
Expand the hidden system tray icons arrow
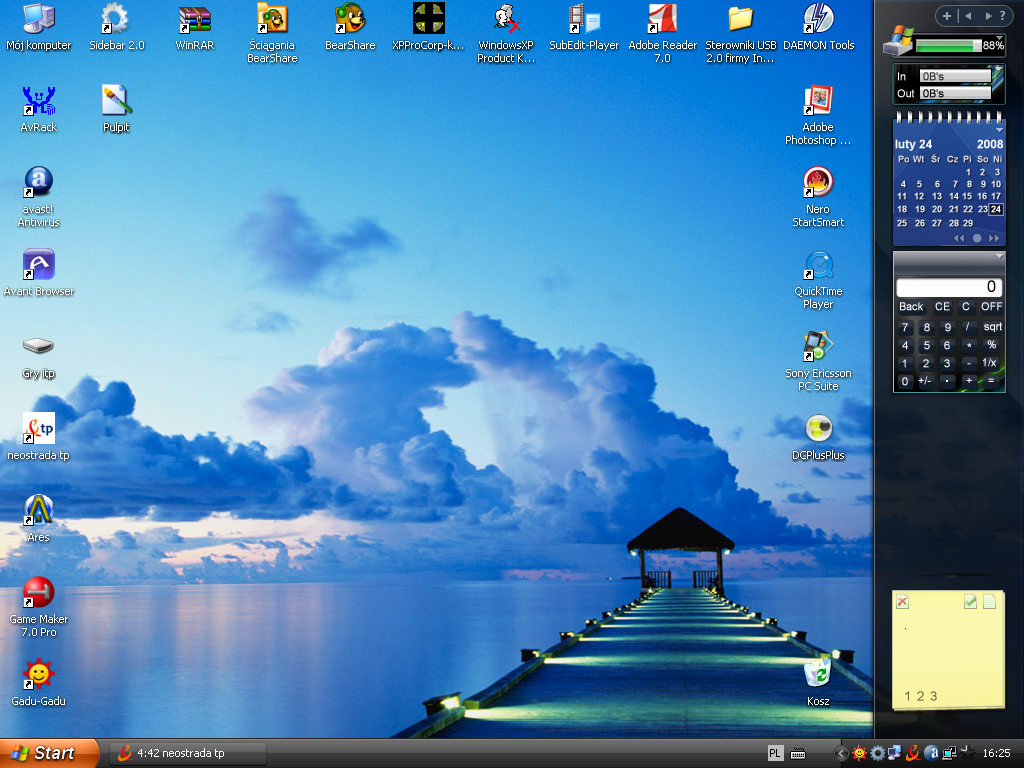pos(841,753)
